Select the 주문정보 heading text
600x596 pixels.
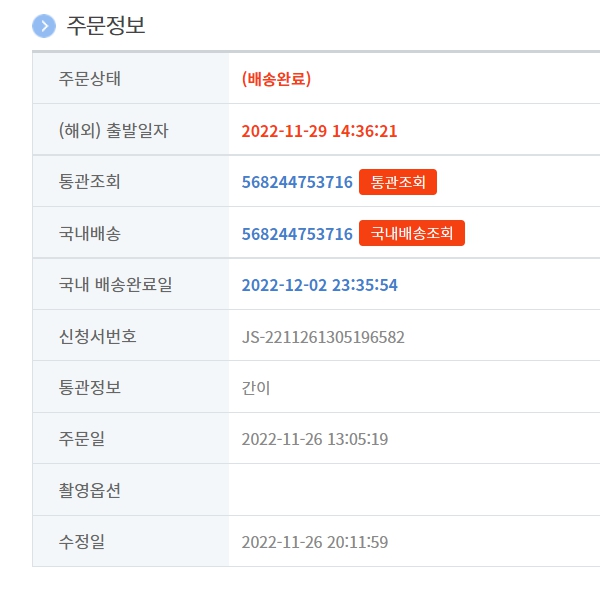(106, 26)
